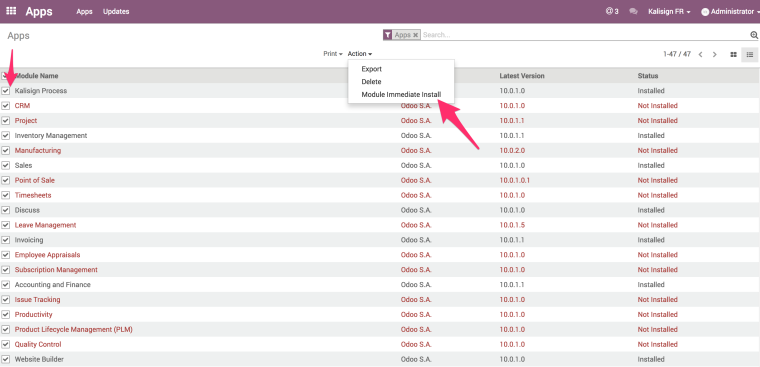Click Website Builder module name
The image size is (760, 367).
pyautogui.click(x=39, y=360)
